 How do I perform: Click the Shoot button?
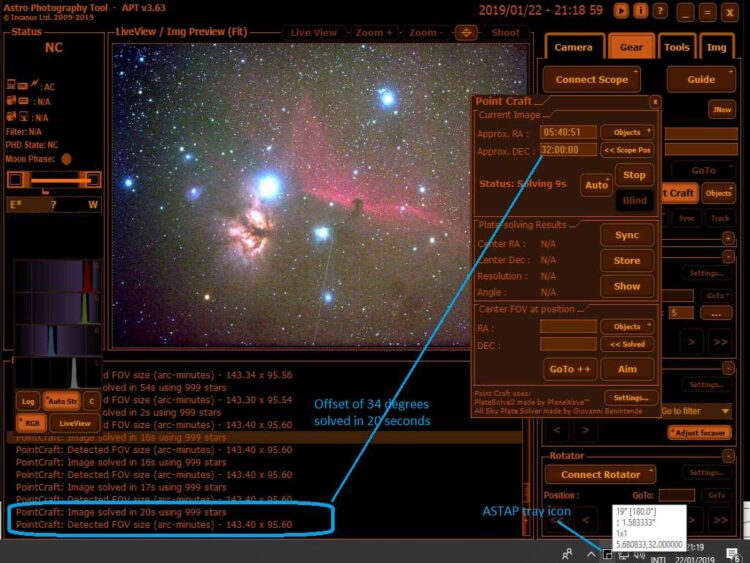(x=505, y=33)
